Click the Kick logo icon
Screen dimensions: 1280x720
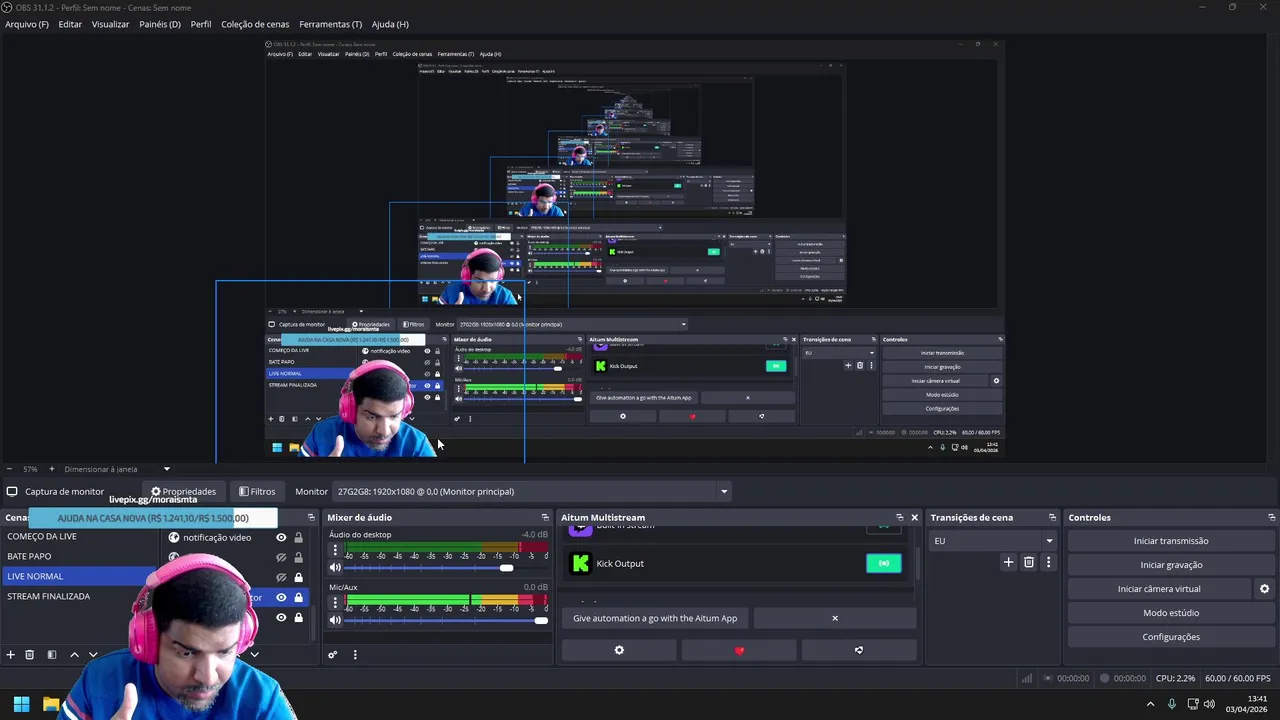click(x=580, y=563)
